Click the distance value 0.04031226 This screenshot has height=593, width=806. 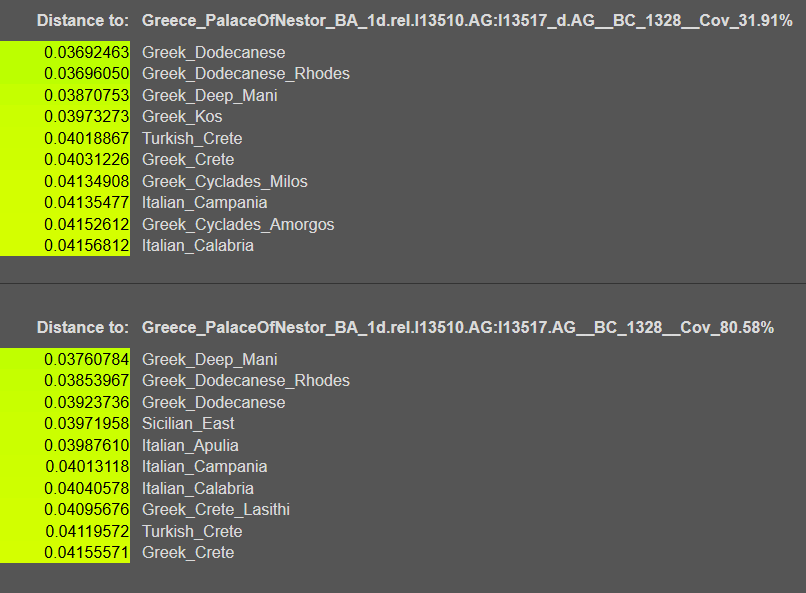pos(86,160)
